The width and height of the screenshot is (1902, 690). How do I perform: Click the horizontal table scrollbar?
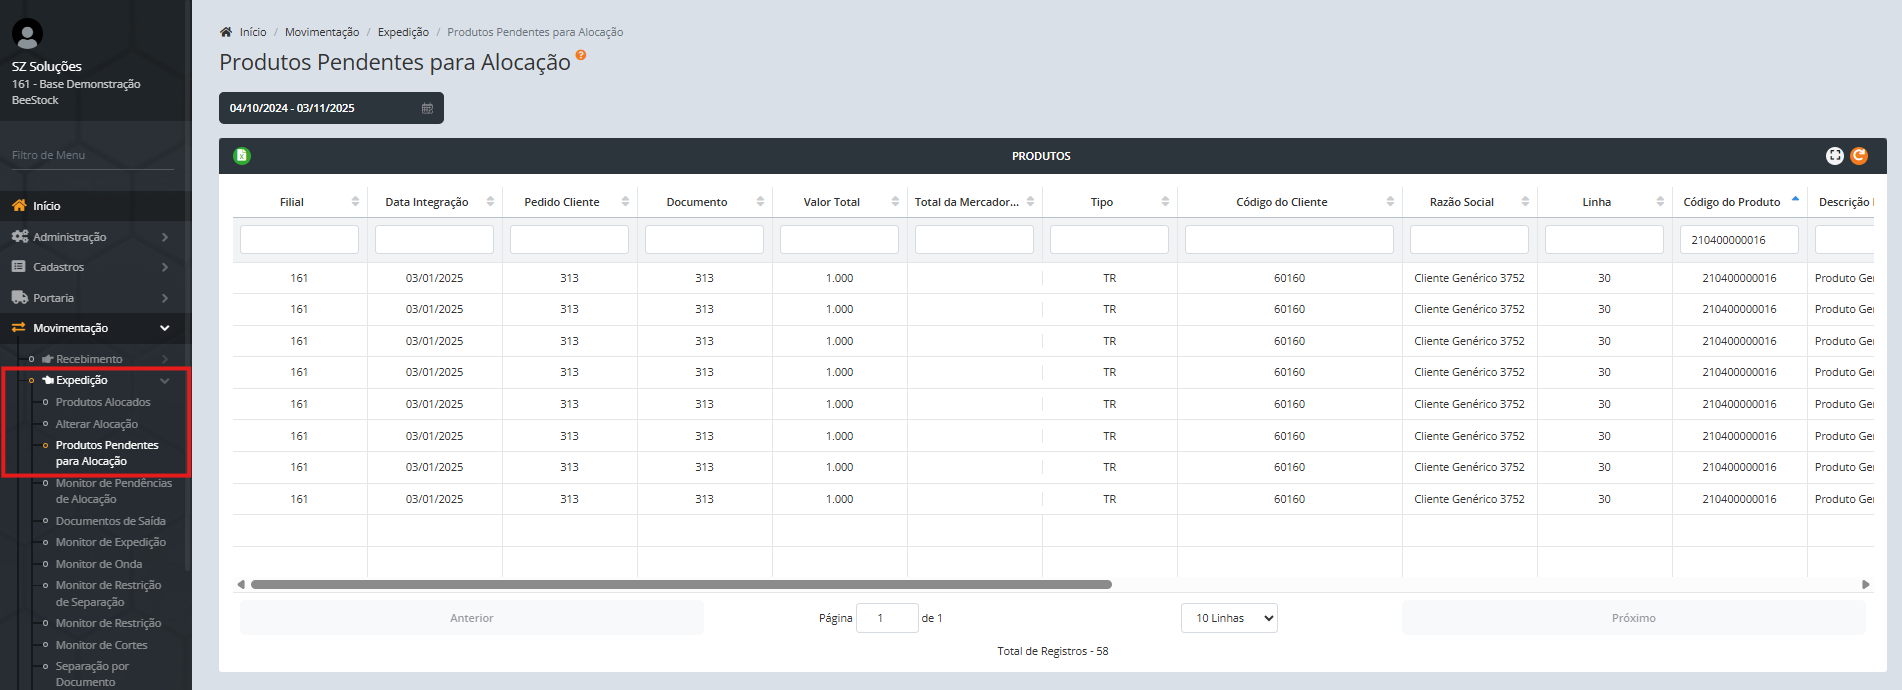[680, 584]
